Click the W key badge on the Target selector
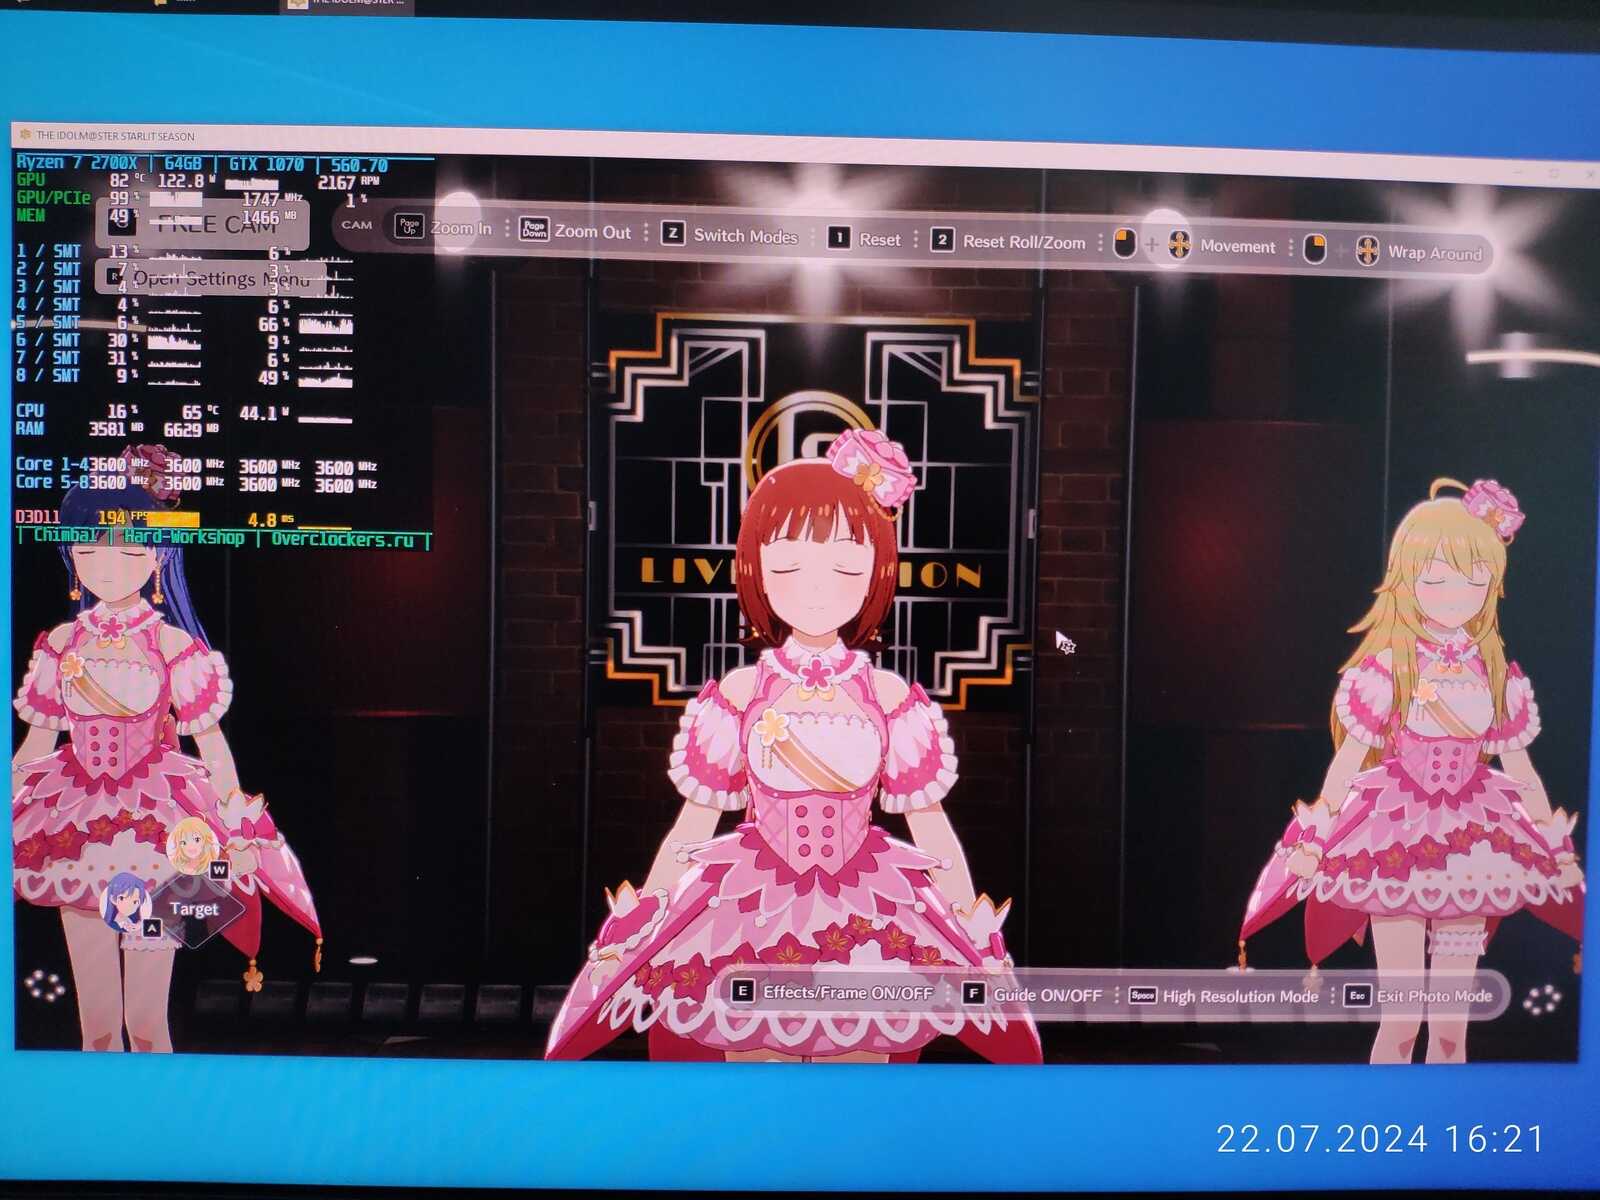1600x1200 pixels. [219, 870]
